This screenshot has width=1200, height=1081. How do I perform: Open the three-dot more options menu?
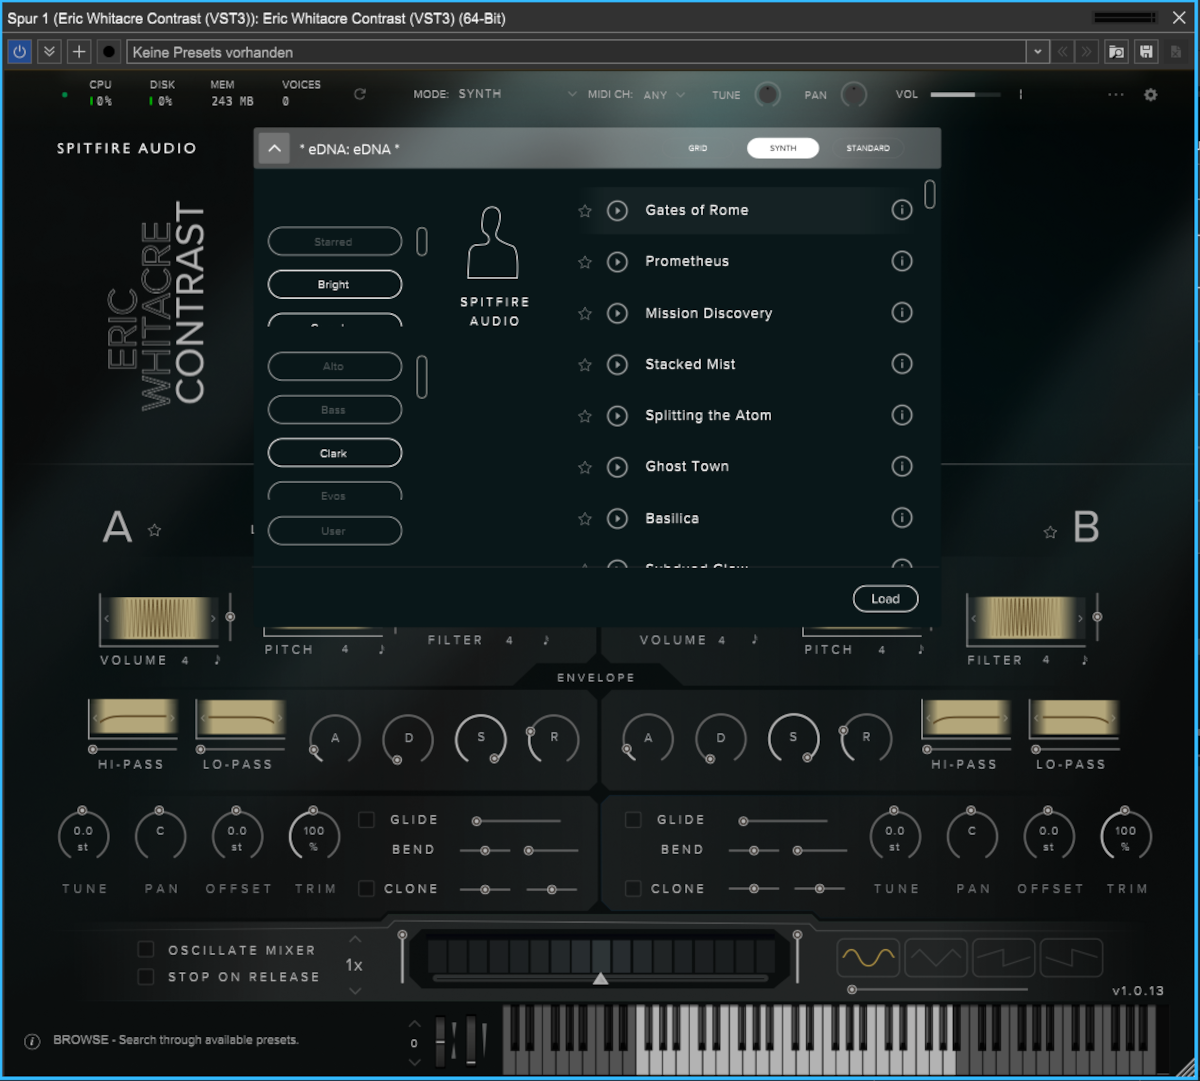coord(1116,95)
